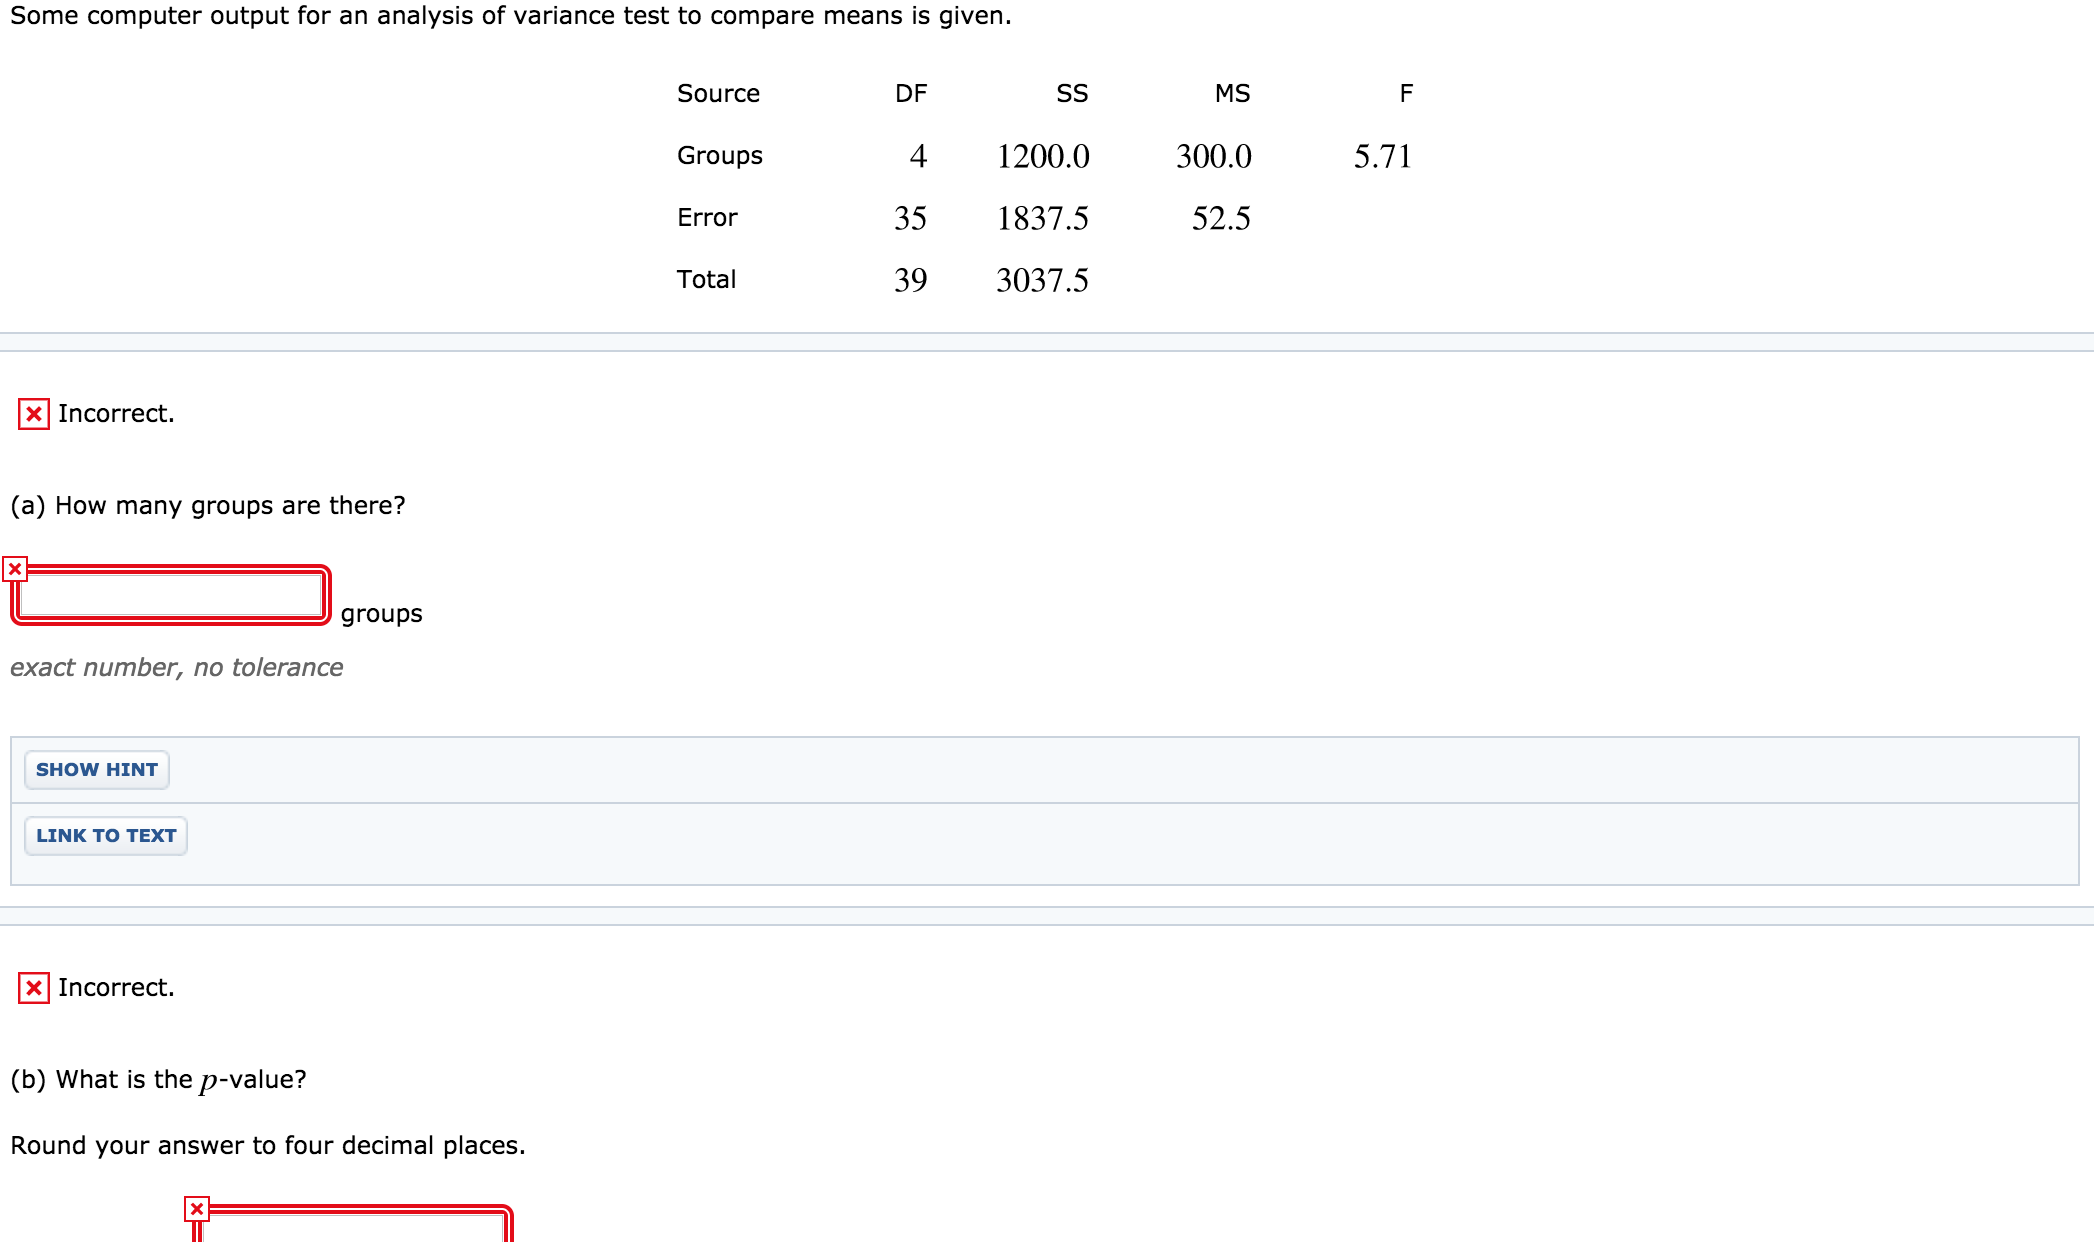Screen dimensions: 2094x1242
Task: Click the MS column header
Action: (1232, 93)
